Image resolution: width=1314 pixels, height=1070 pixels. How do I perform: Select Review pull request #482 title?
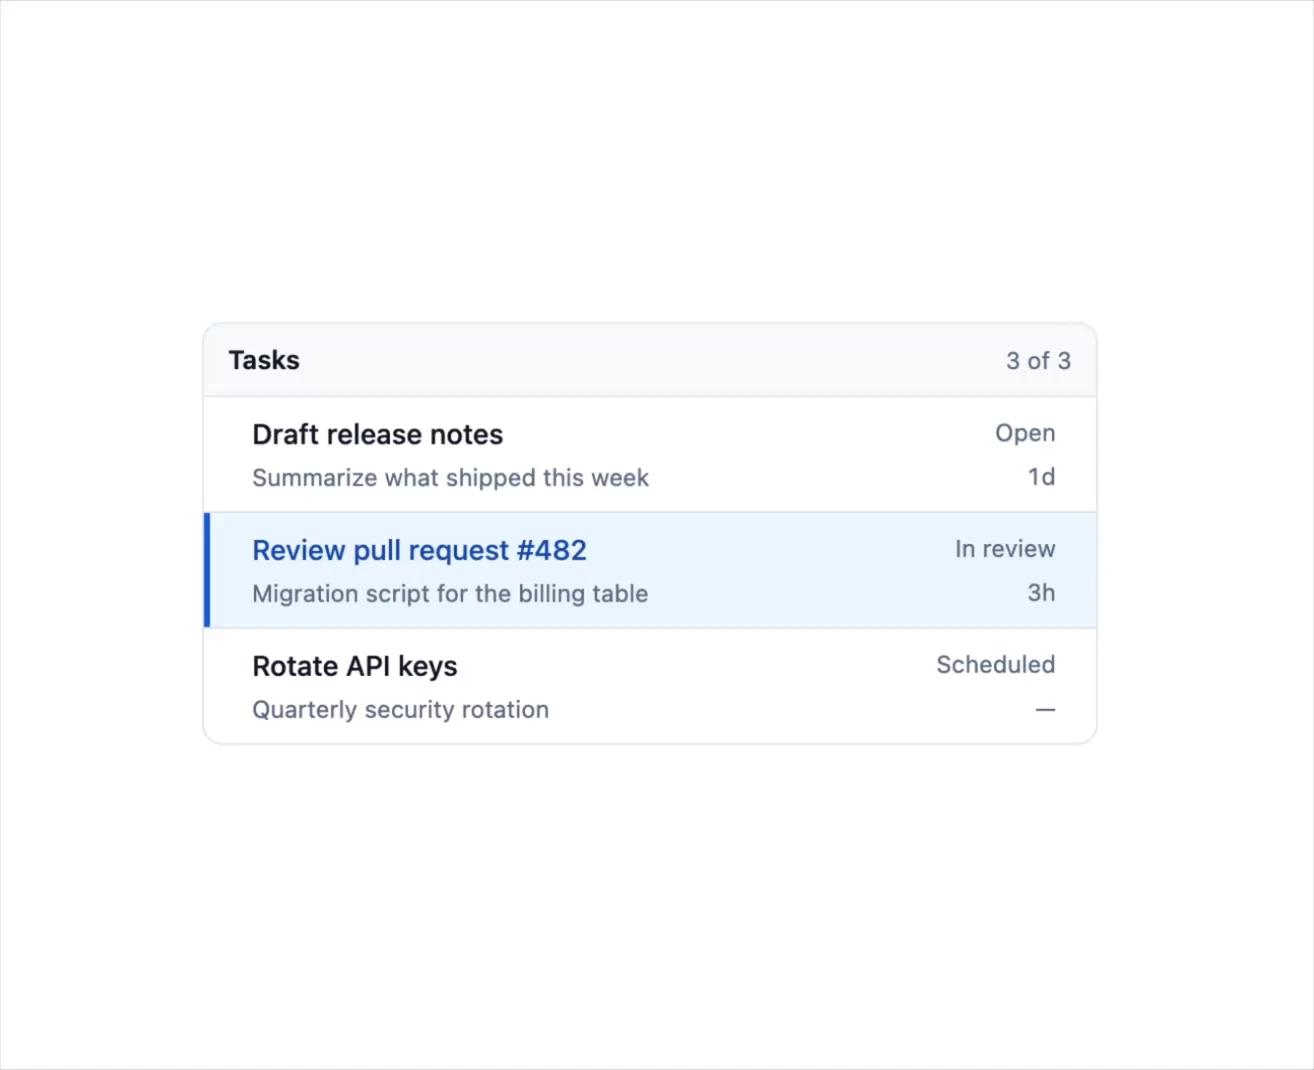(419, 551)
